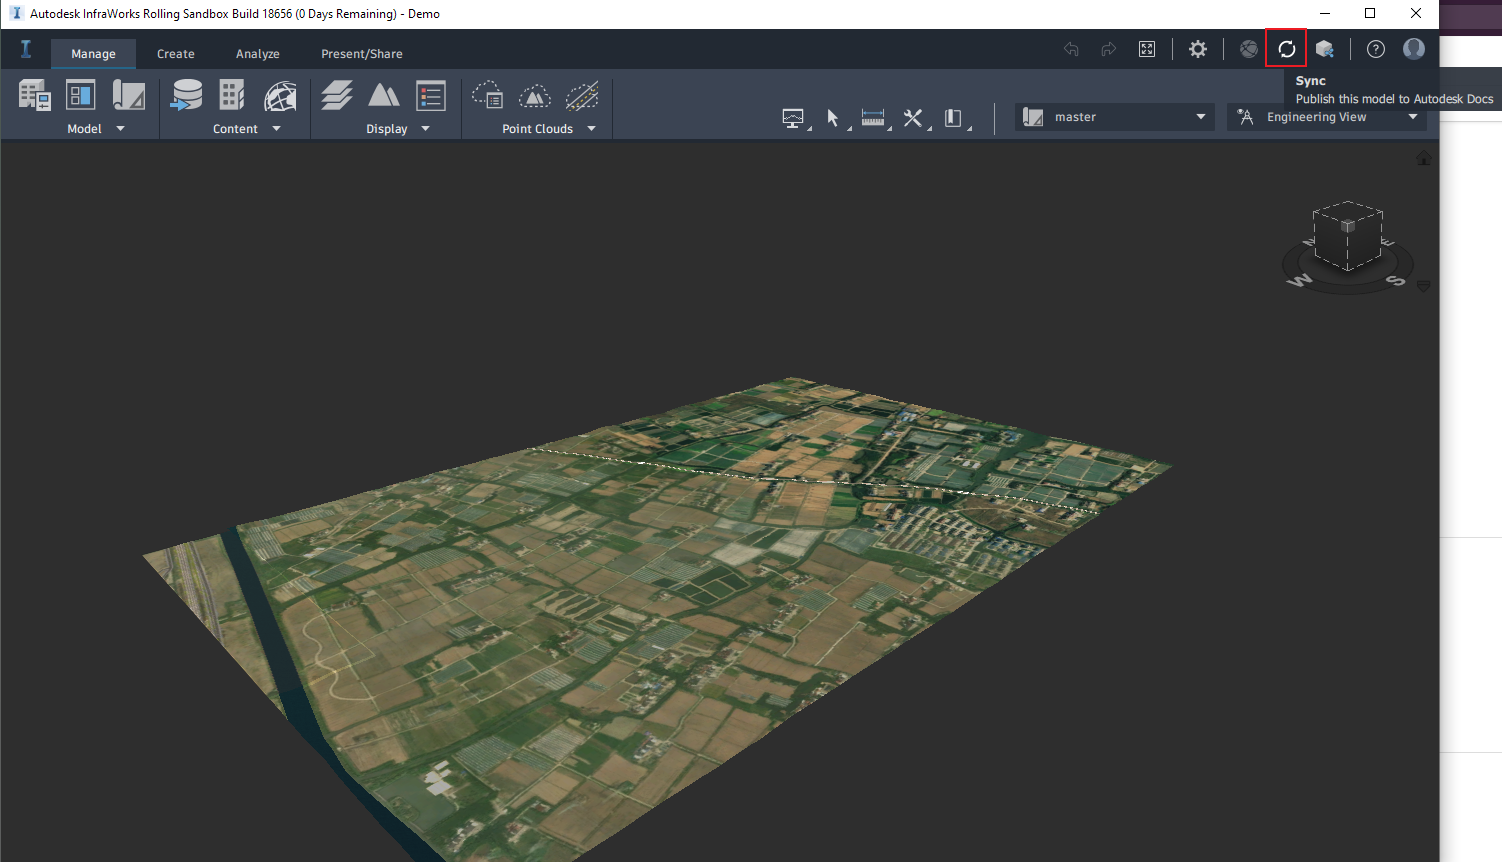This screenshot has width=1502, height=862.
Task: Expand the Model panel dropdown arrow
Action: (121, 129)
